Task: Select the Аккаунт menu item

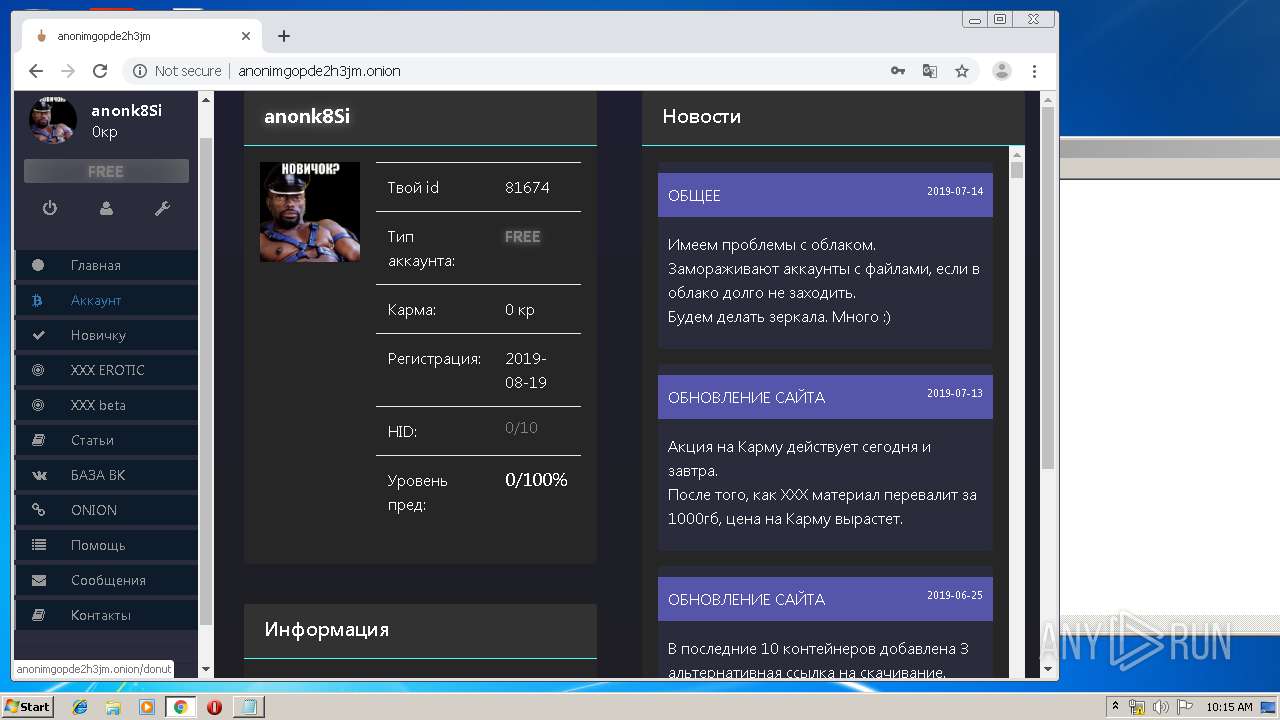Action: tap(106, 300)
